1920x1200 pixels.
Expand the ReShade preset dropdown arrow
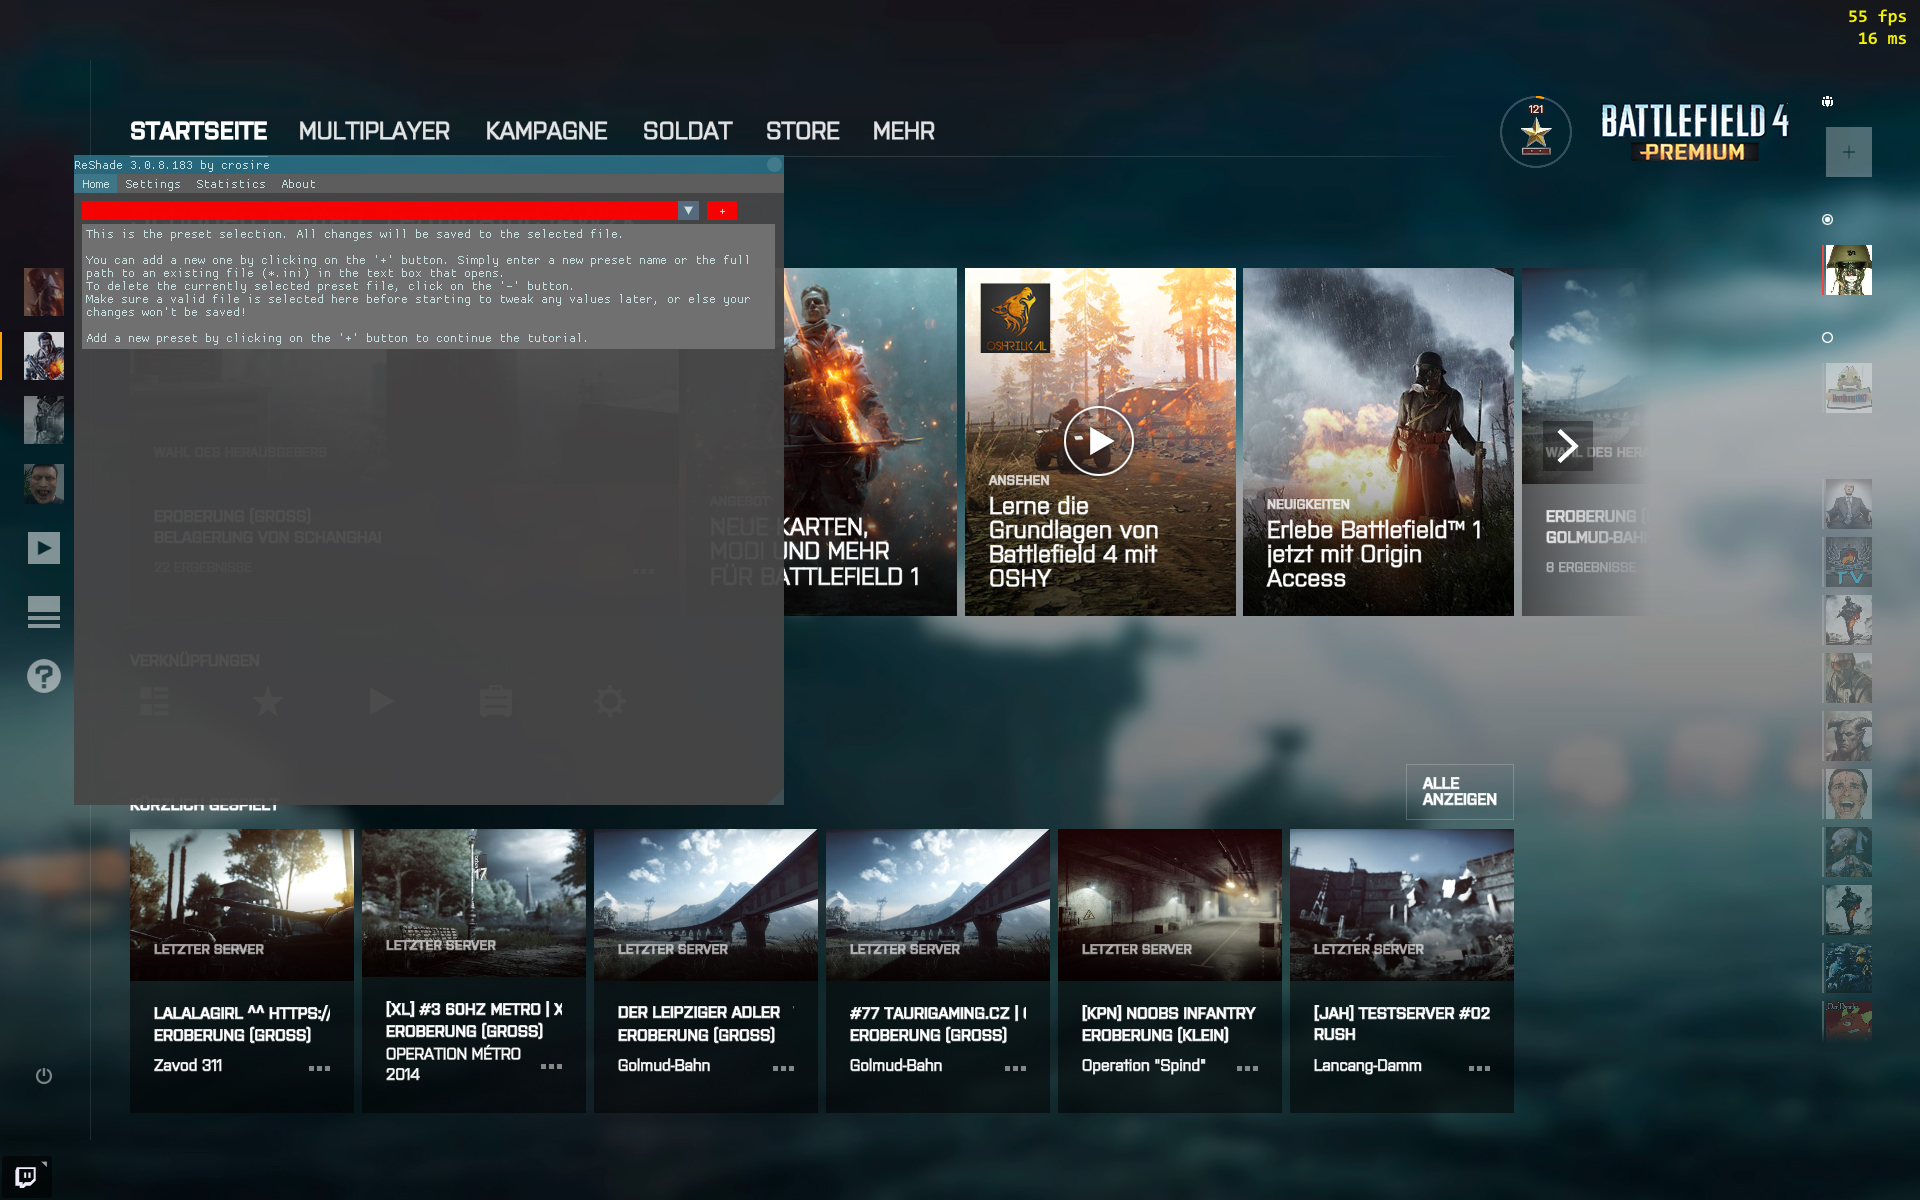688,211
